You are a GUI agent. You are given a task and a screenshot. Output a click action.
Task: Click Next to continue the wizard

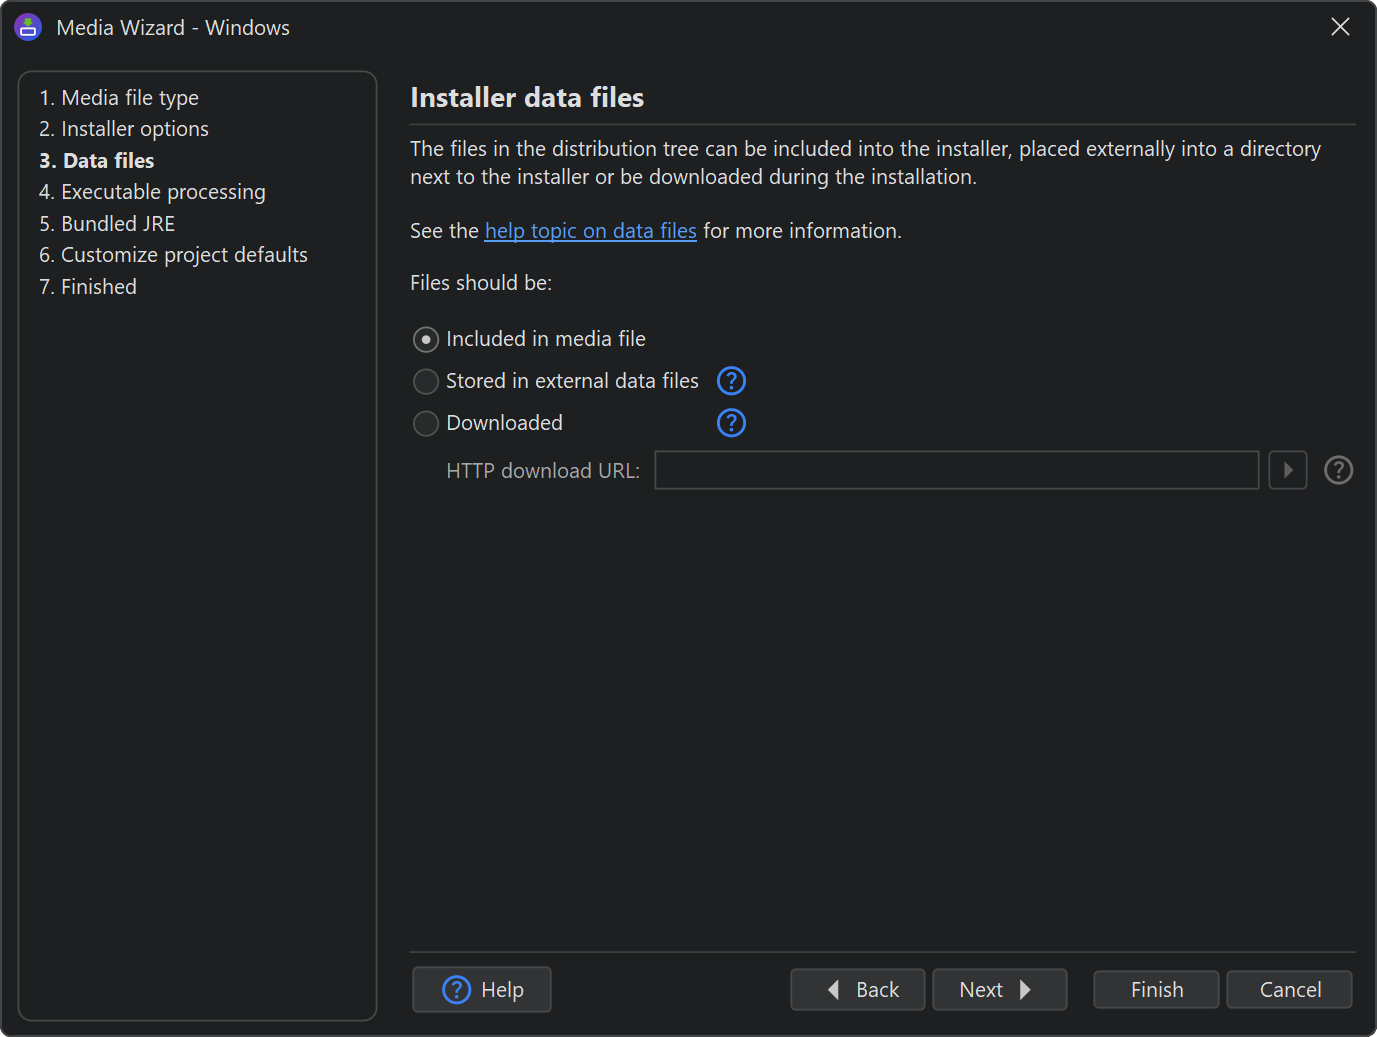(1000, 990)
